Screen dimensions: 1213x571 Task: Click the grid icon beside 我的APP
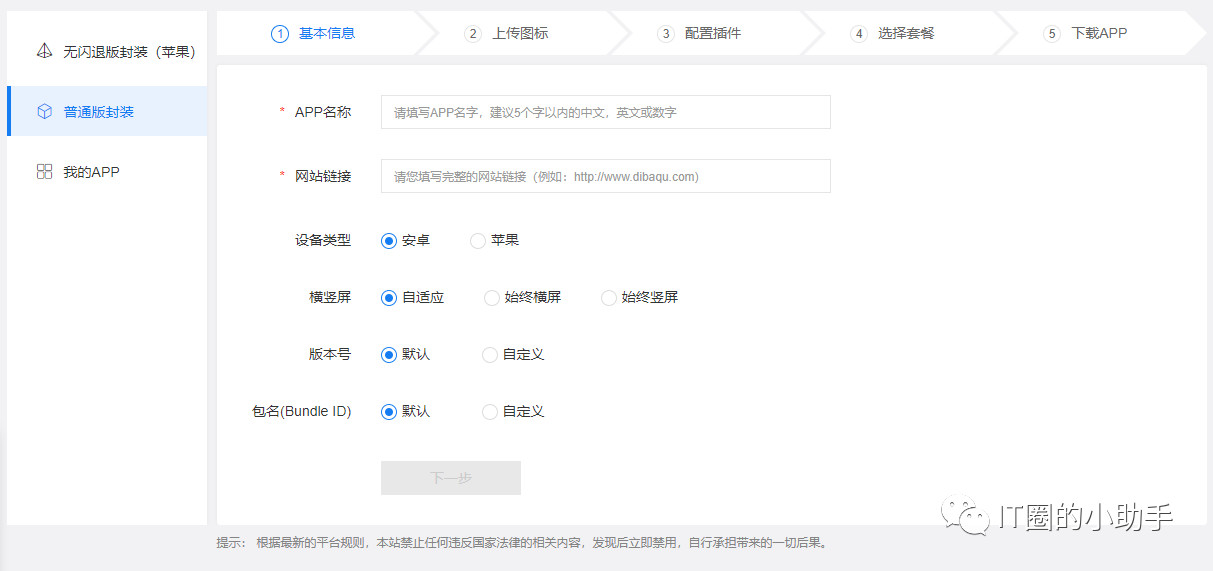pos(44,172)
